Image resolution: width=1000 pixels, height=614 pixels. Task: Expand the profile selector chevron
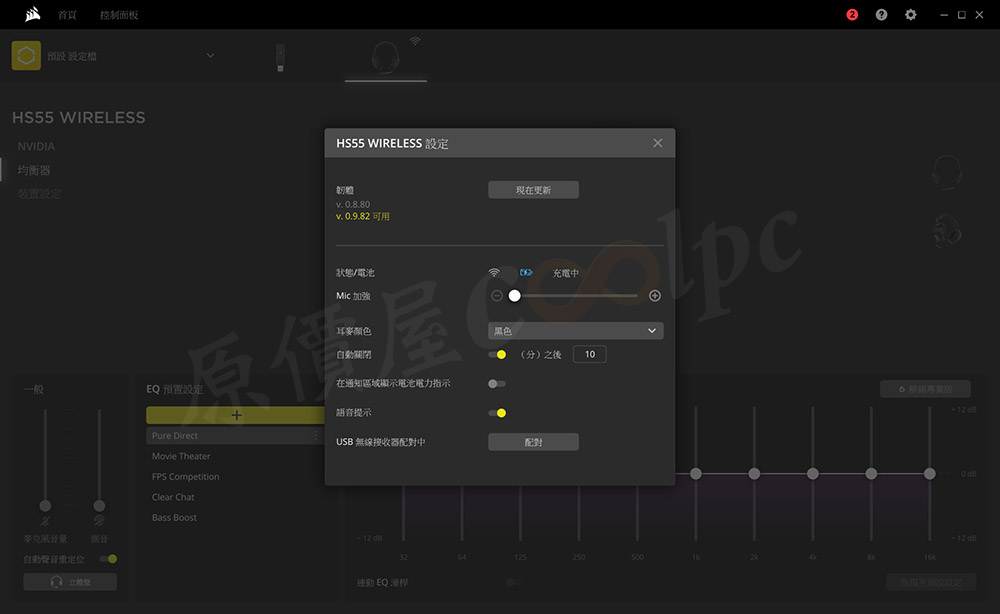tap(210, 55)
